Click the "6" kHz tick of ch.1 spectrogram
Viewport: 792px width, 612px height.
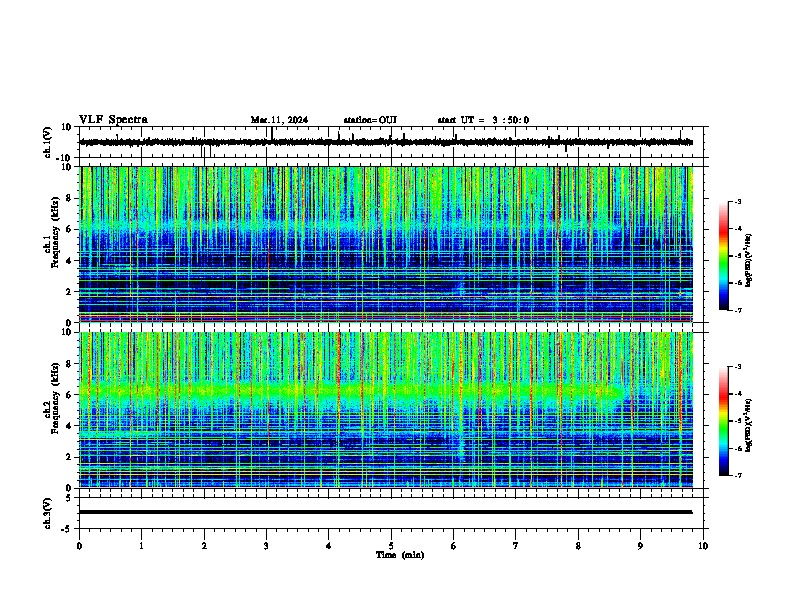click(71, 229)
